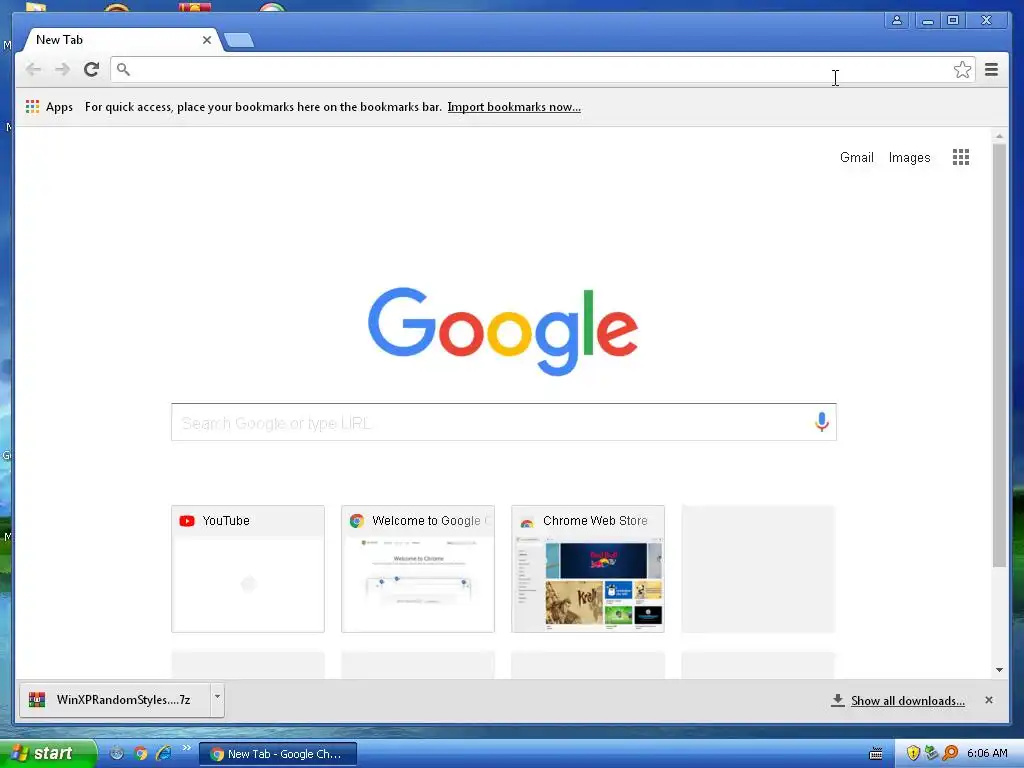Open the Apps shortcut in bookmarks bar
The width and height of the screenshot is (1024, 768).
tap(50, 107)
